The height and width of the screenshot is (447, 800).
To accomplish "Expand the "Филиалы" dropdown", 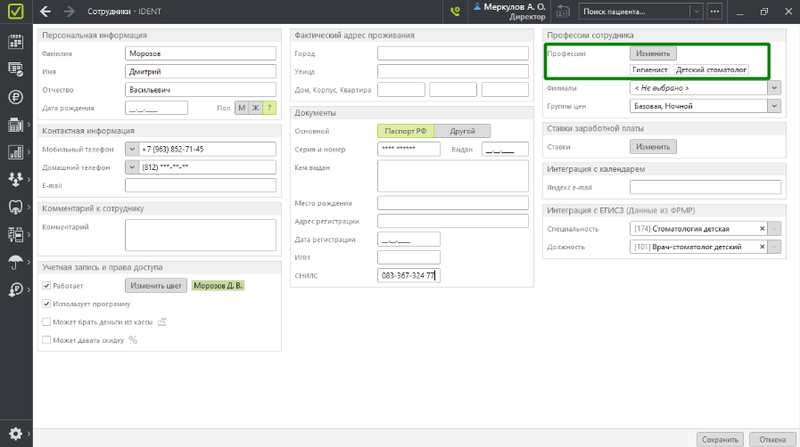I will 774,88.
